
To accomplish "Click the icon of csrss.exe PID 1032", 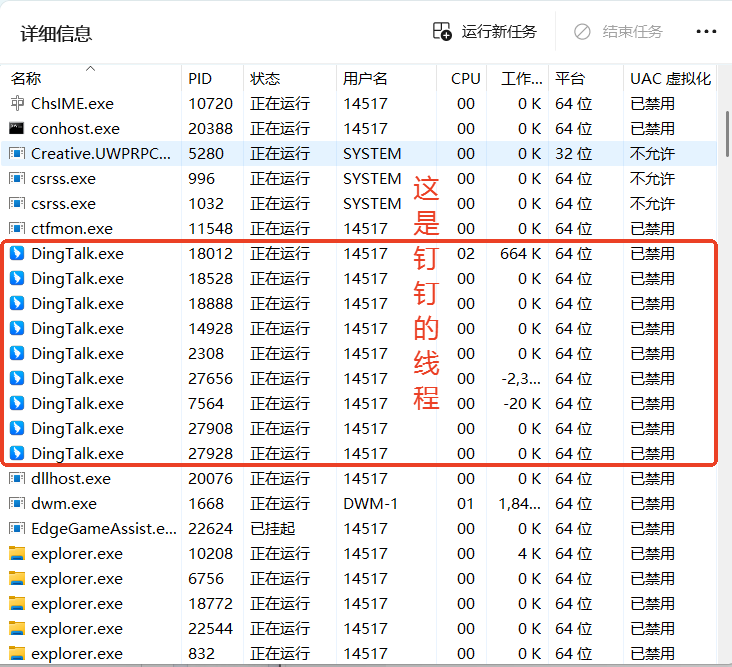I will tap(17, 204).
